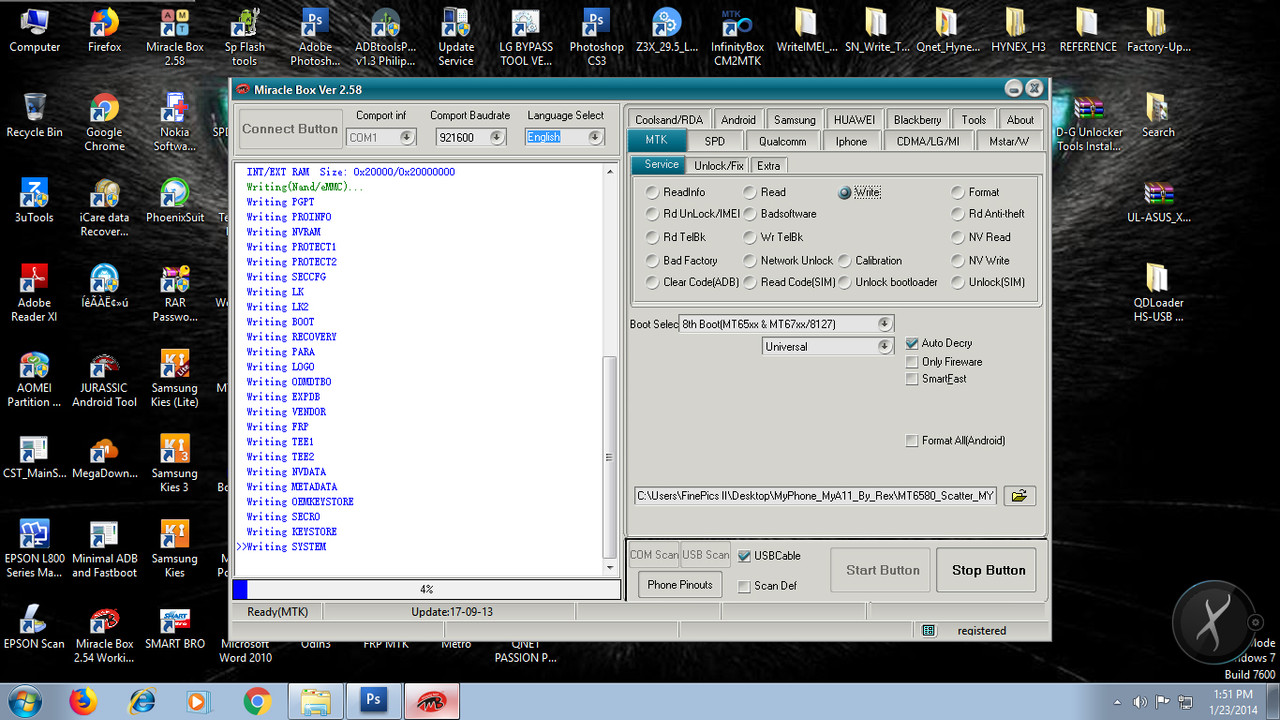Viewport: 1280px width, 720px height.
Task: Launch PhoenixSuit desktop shortcut
Action: pos(175,200)
